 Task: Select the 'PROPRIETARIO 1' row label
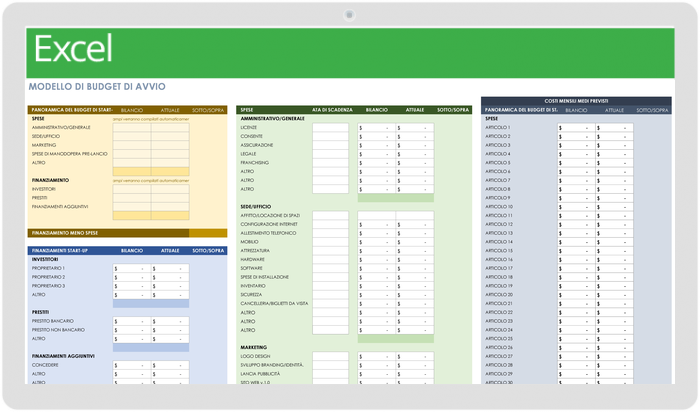click(48, 268)
